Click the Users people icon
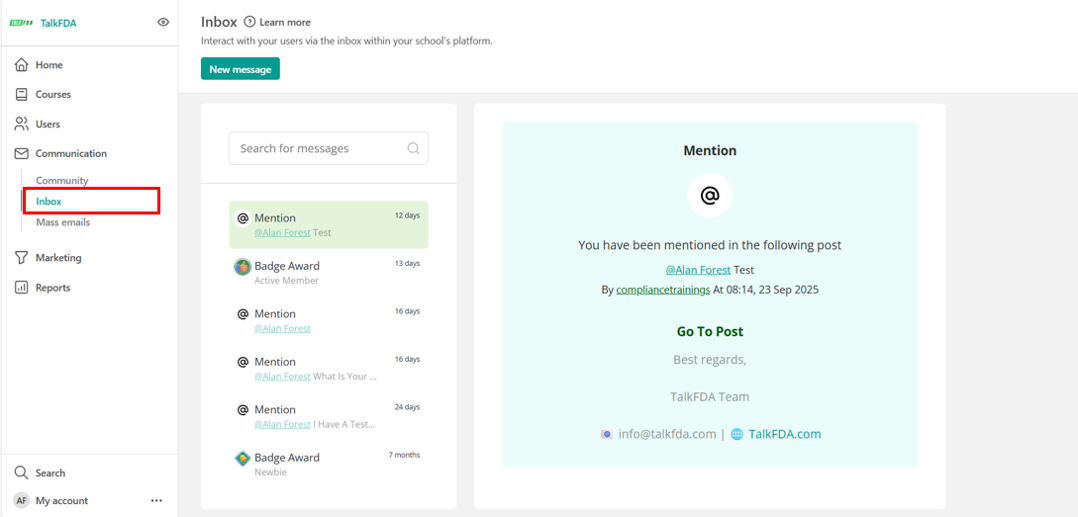1078x517 pixels. (x=21, y=124)
